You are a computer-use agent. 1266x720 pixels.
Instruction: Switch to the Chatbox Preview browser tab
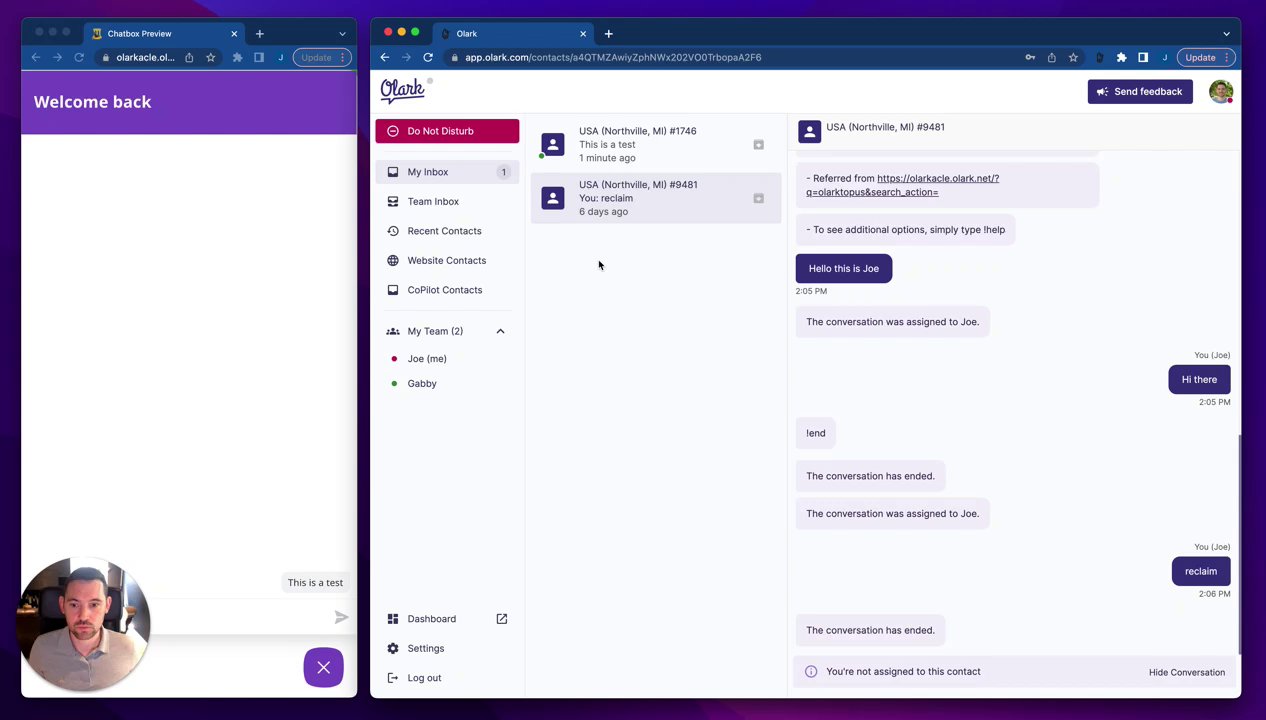tap(165, 33)
